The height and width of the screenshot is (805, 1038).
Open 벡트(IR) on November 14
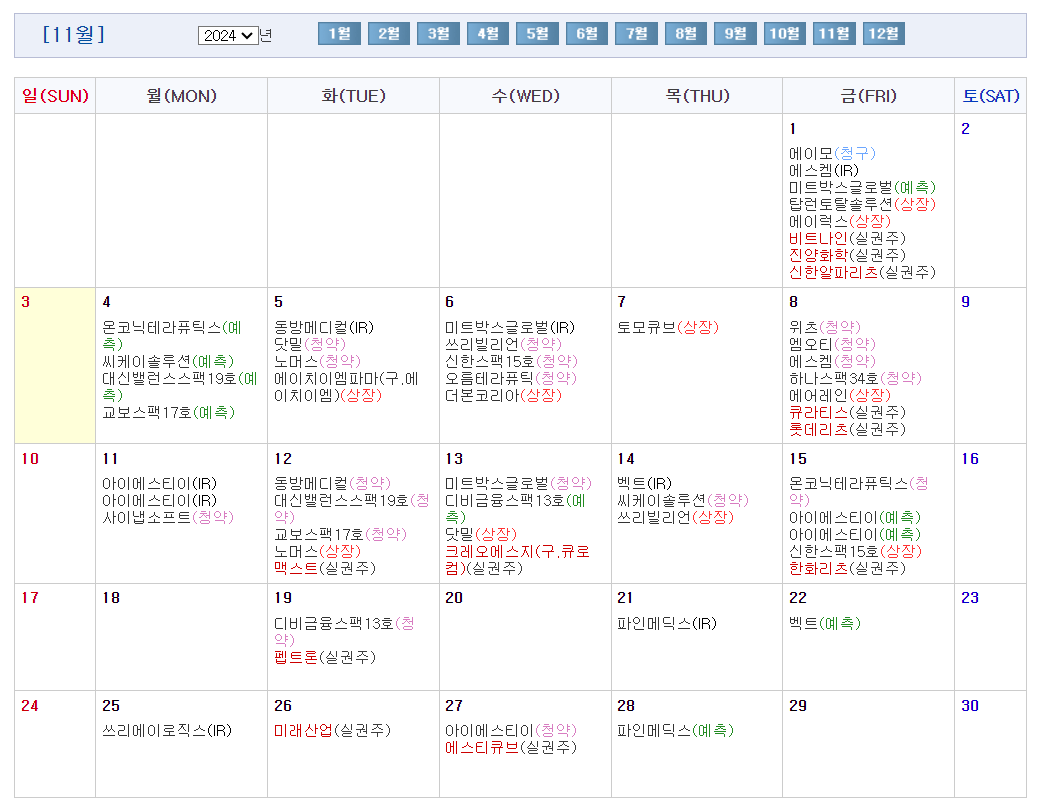click(644, 484)
